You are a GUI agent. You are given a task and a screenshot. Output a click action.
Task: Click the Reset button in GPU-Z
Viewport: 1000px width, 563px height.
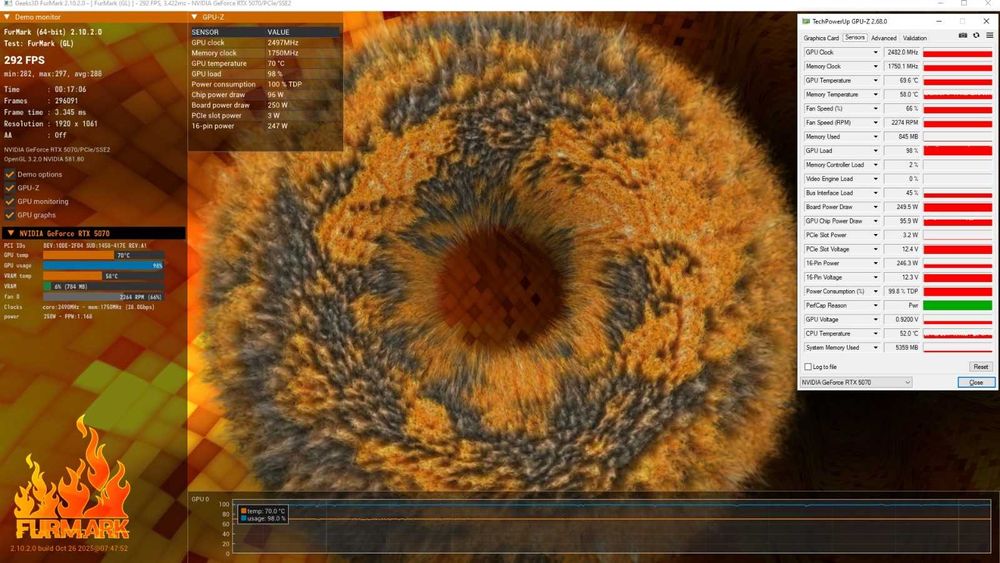(x=980, y=367)
